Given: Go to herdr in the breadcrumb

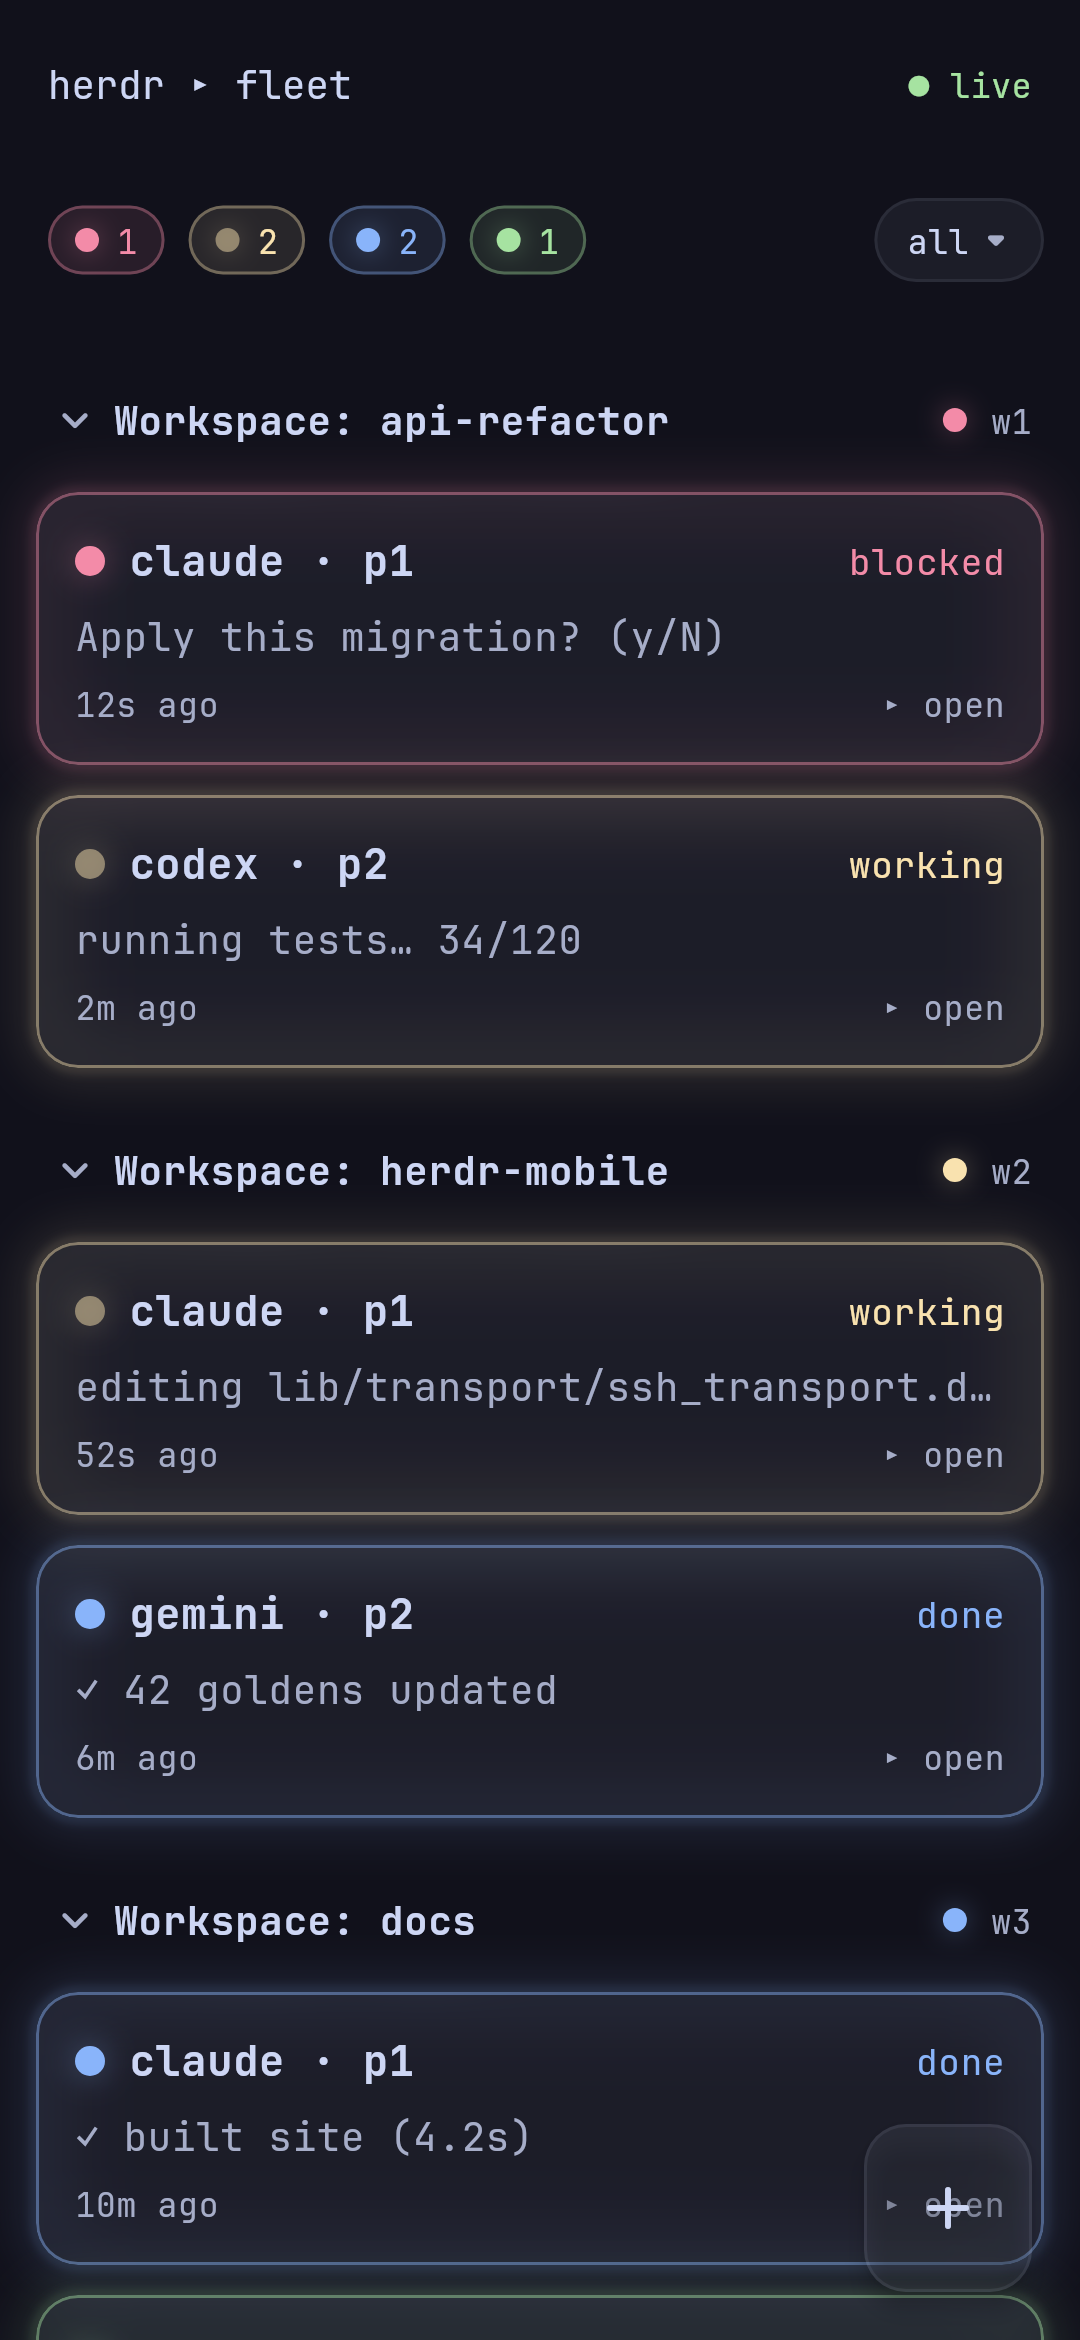Looking at the screenshot, I should 107,86.
